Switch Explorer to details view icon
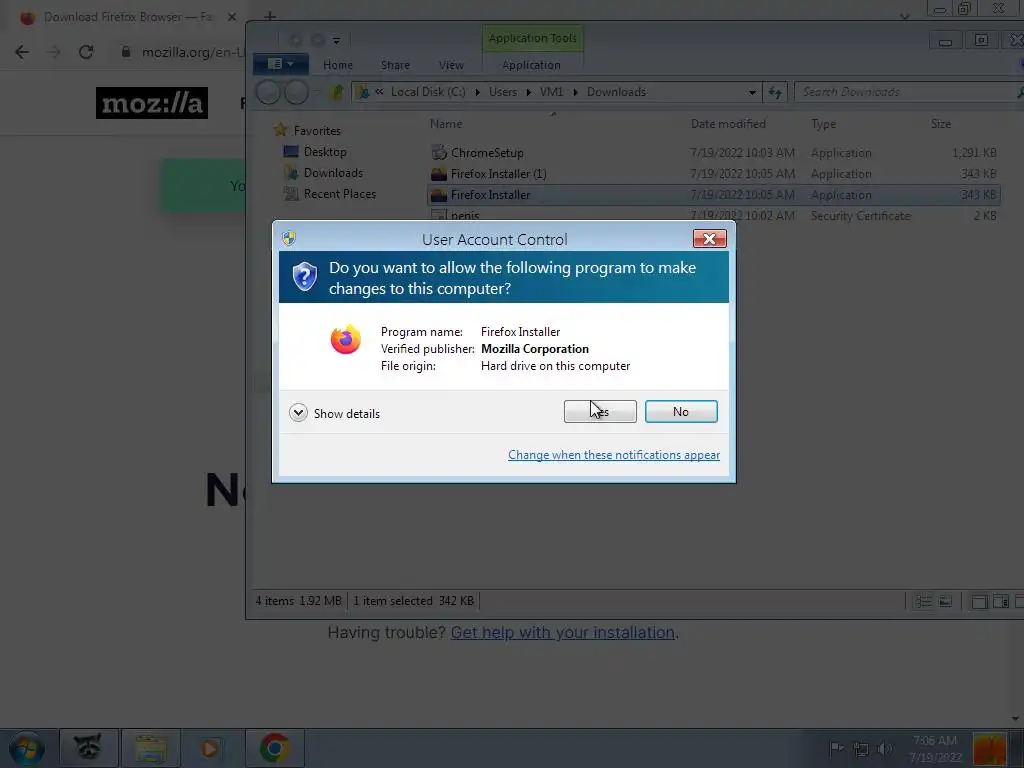 (x=923, y=601)
